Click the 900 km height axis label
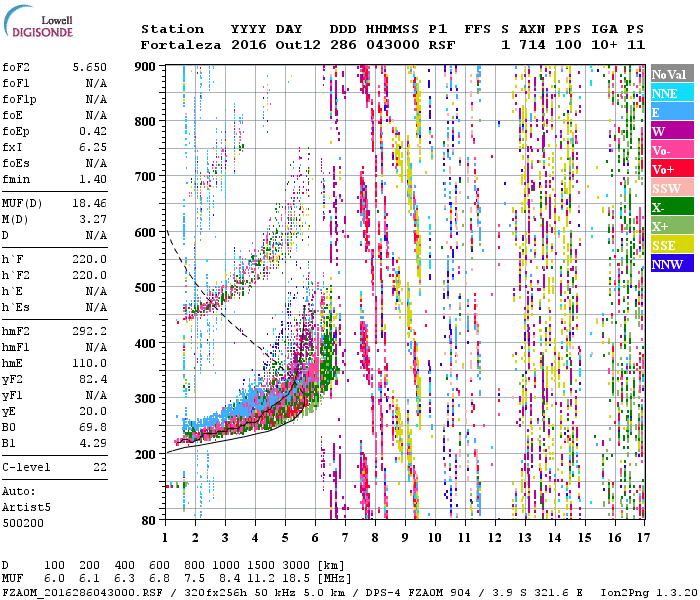Screen dimensions: 700x600 coord(145,67)
